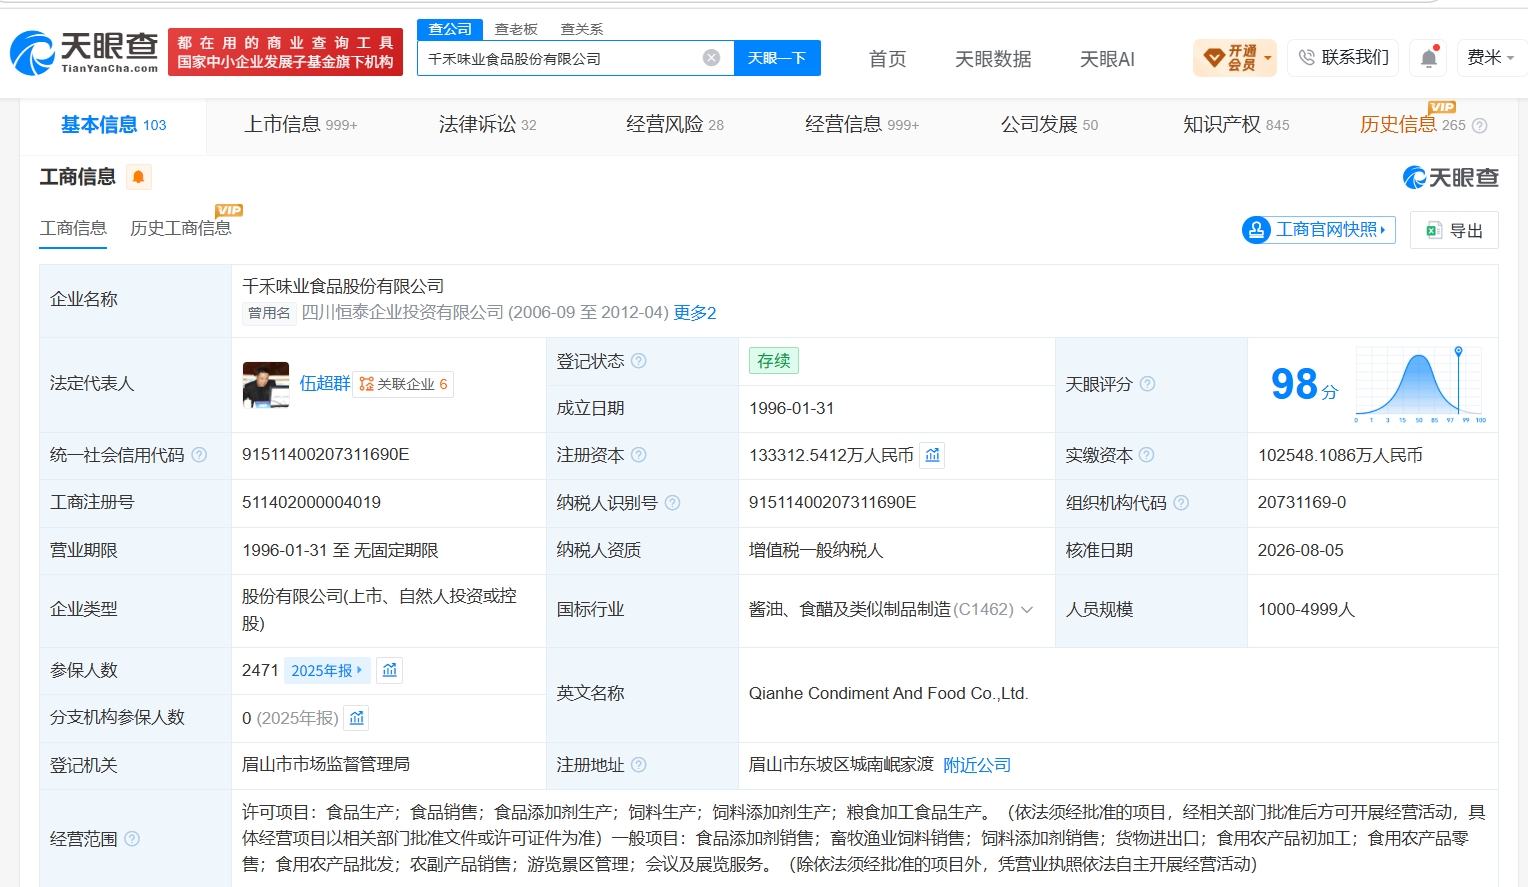Expand the 国标行业 classification chevron

[1027, 610]
